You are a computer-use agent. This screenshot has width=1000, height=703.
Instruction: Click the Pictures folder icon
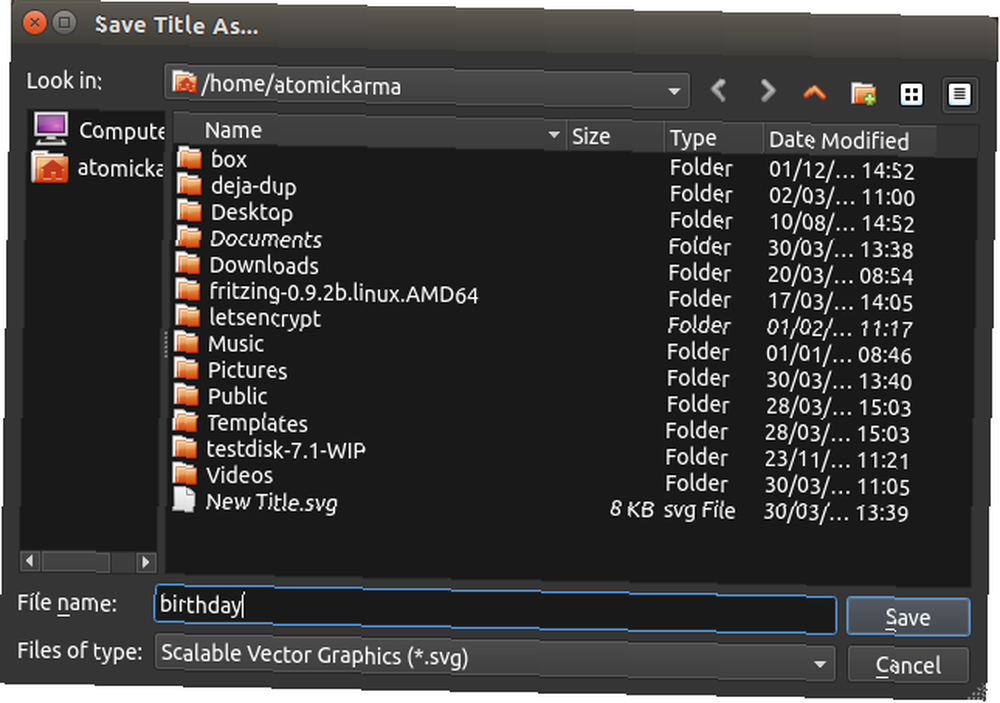pyautogui.click(x=187, y=368)
